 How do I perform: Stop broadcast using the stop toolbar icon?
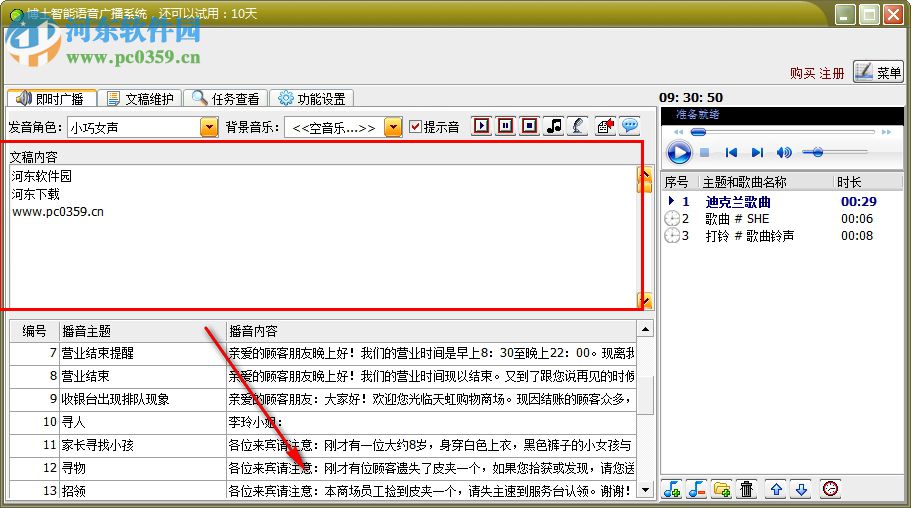point(529,126)
